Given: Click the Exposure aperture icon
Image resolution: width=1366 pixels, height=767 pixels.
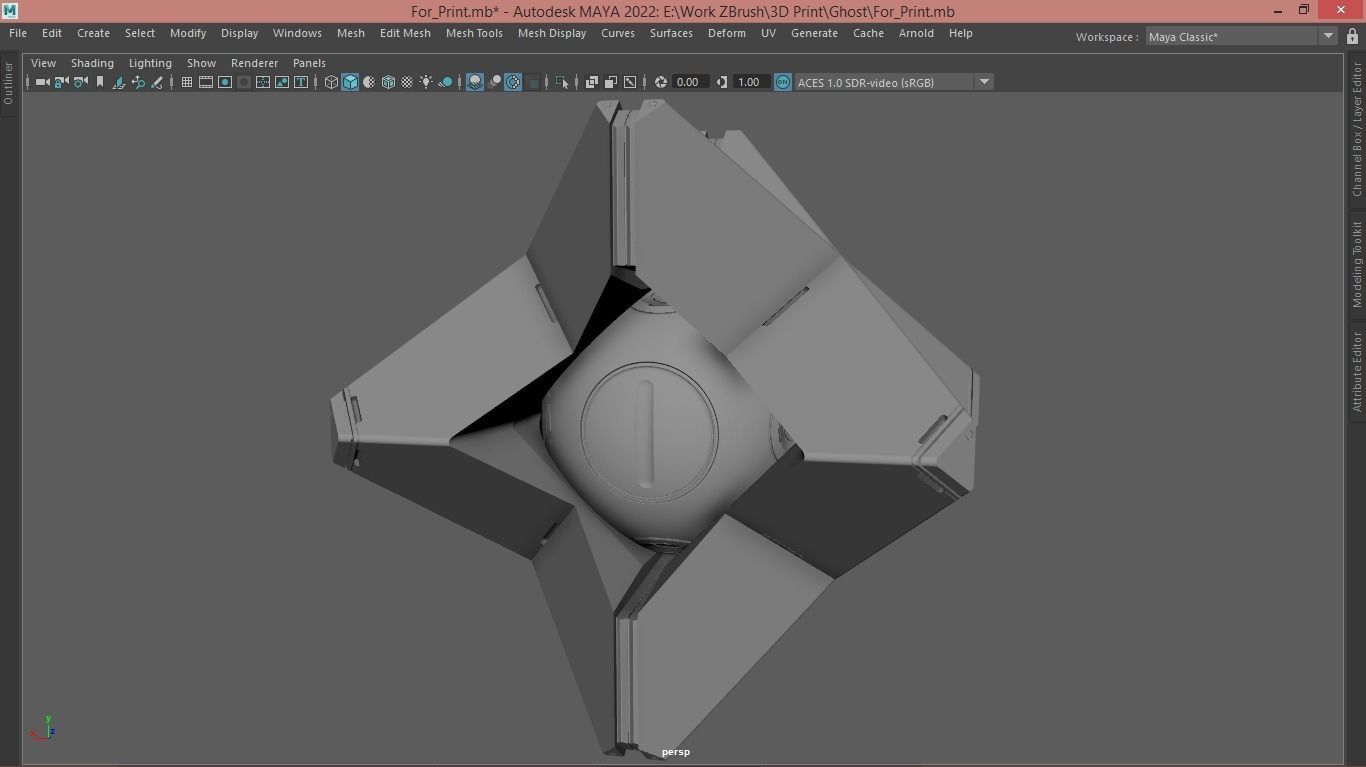Looking at the screenshot, I should point(660,82).
